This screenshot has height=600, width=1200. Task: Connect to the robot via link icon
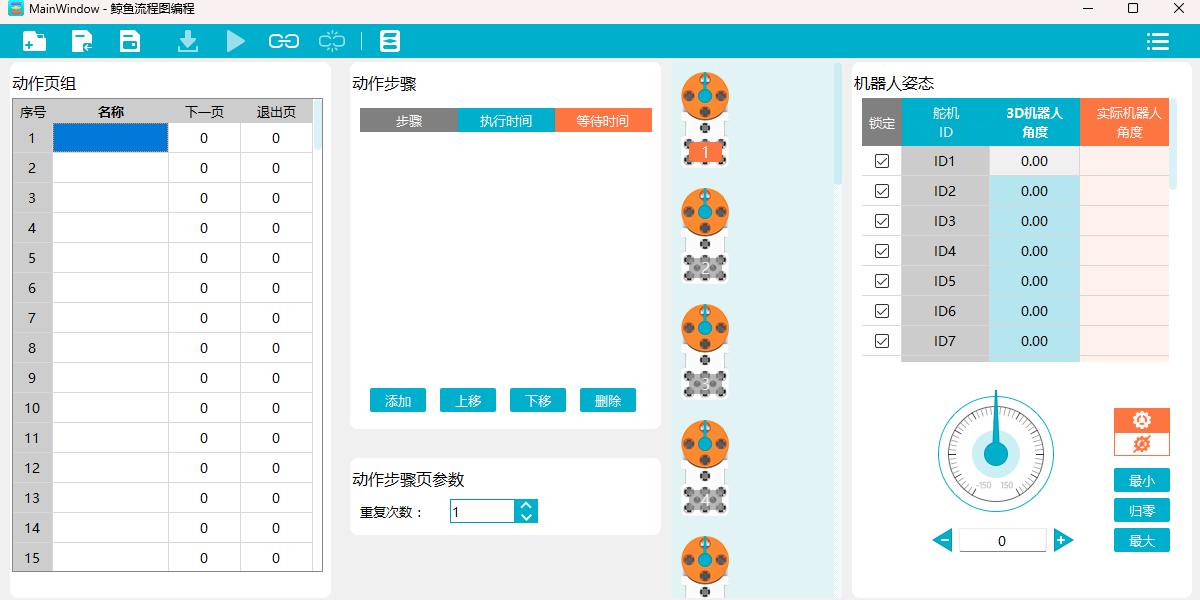click(x=283, y=41)
